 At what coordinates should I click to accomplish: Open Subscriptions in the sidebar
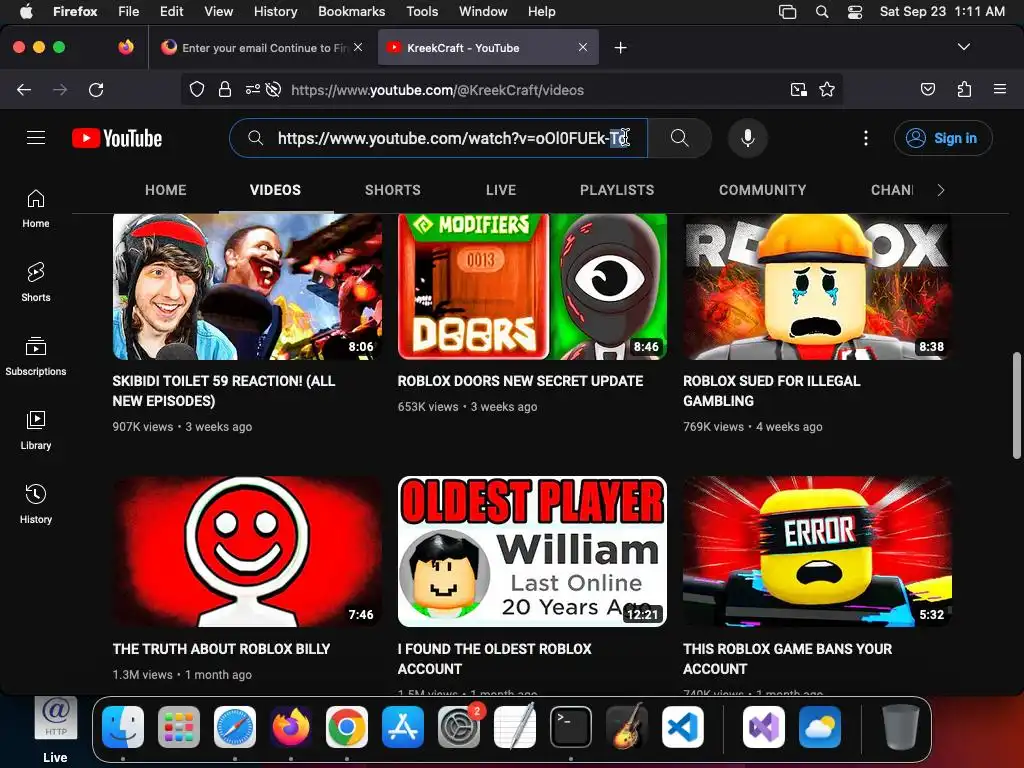click(x=36, y=356)
